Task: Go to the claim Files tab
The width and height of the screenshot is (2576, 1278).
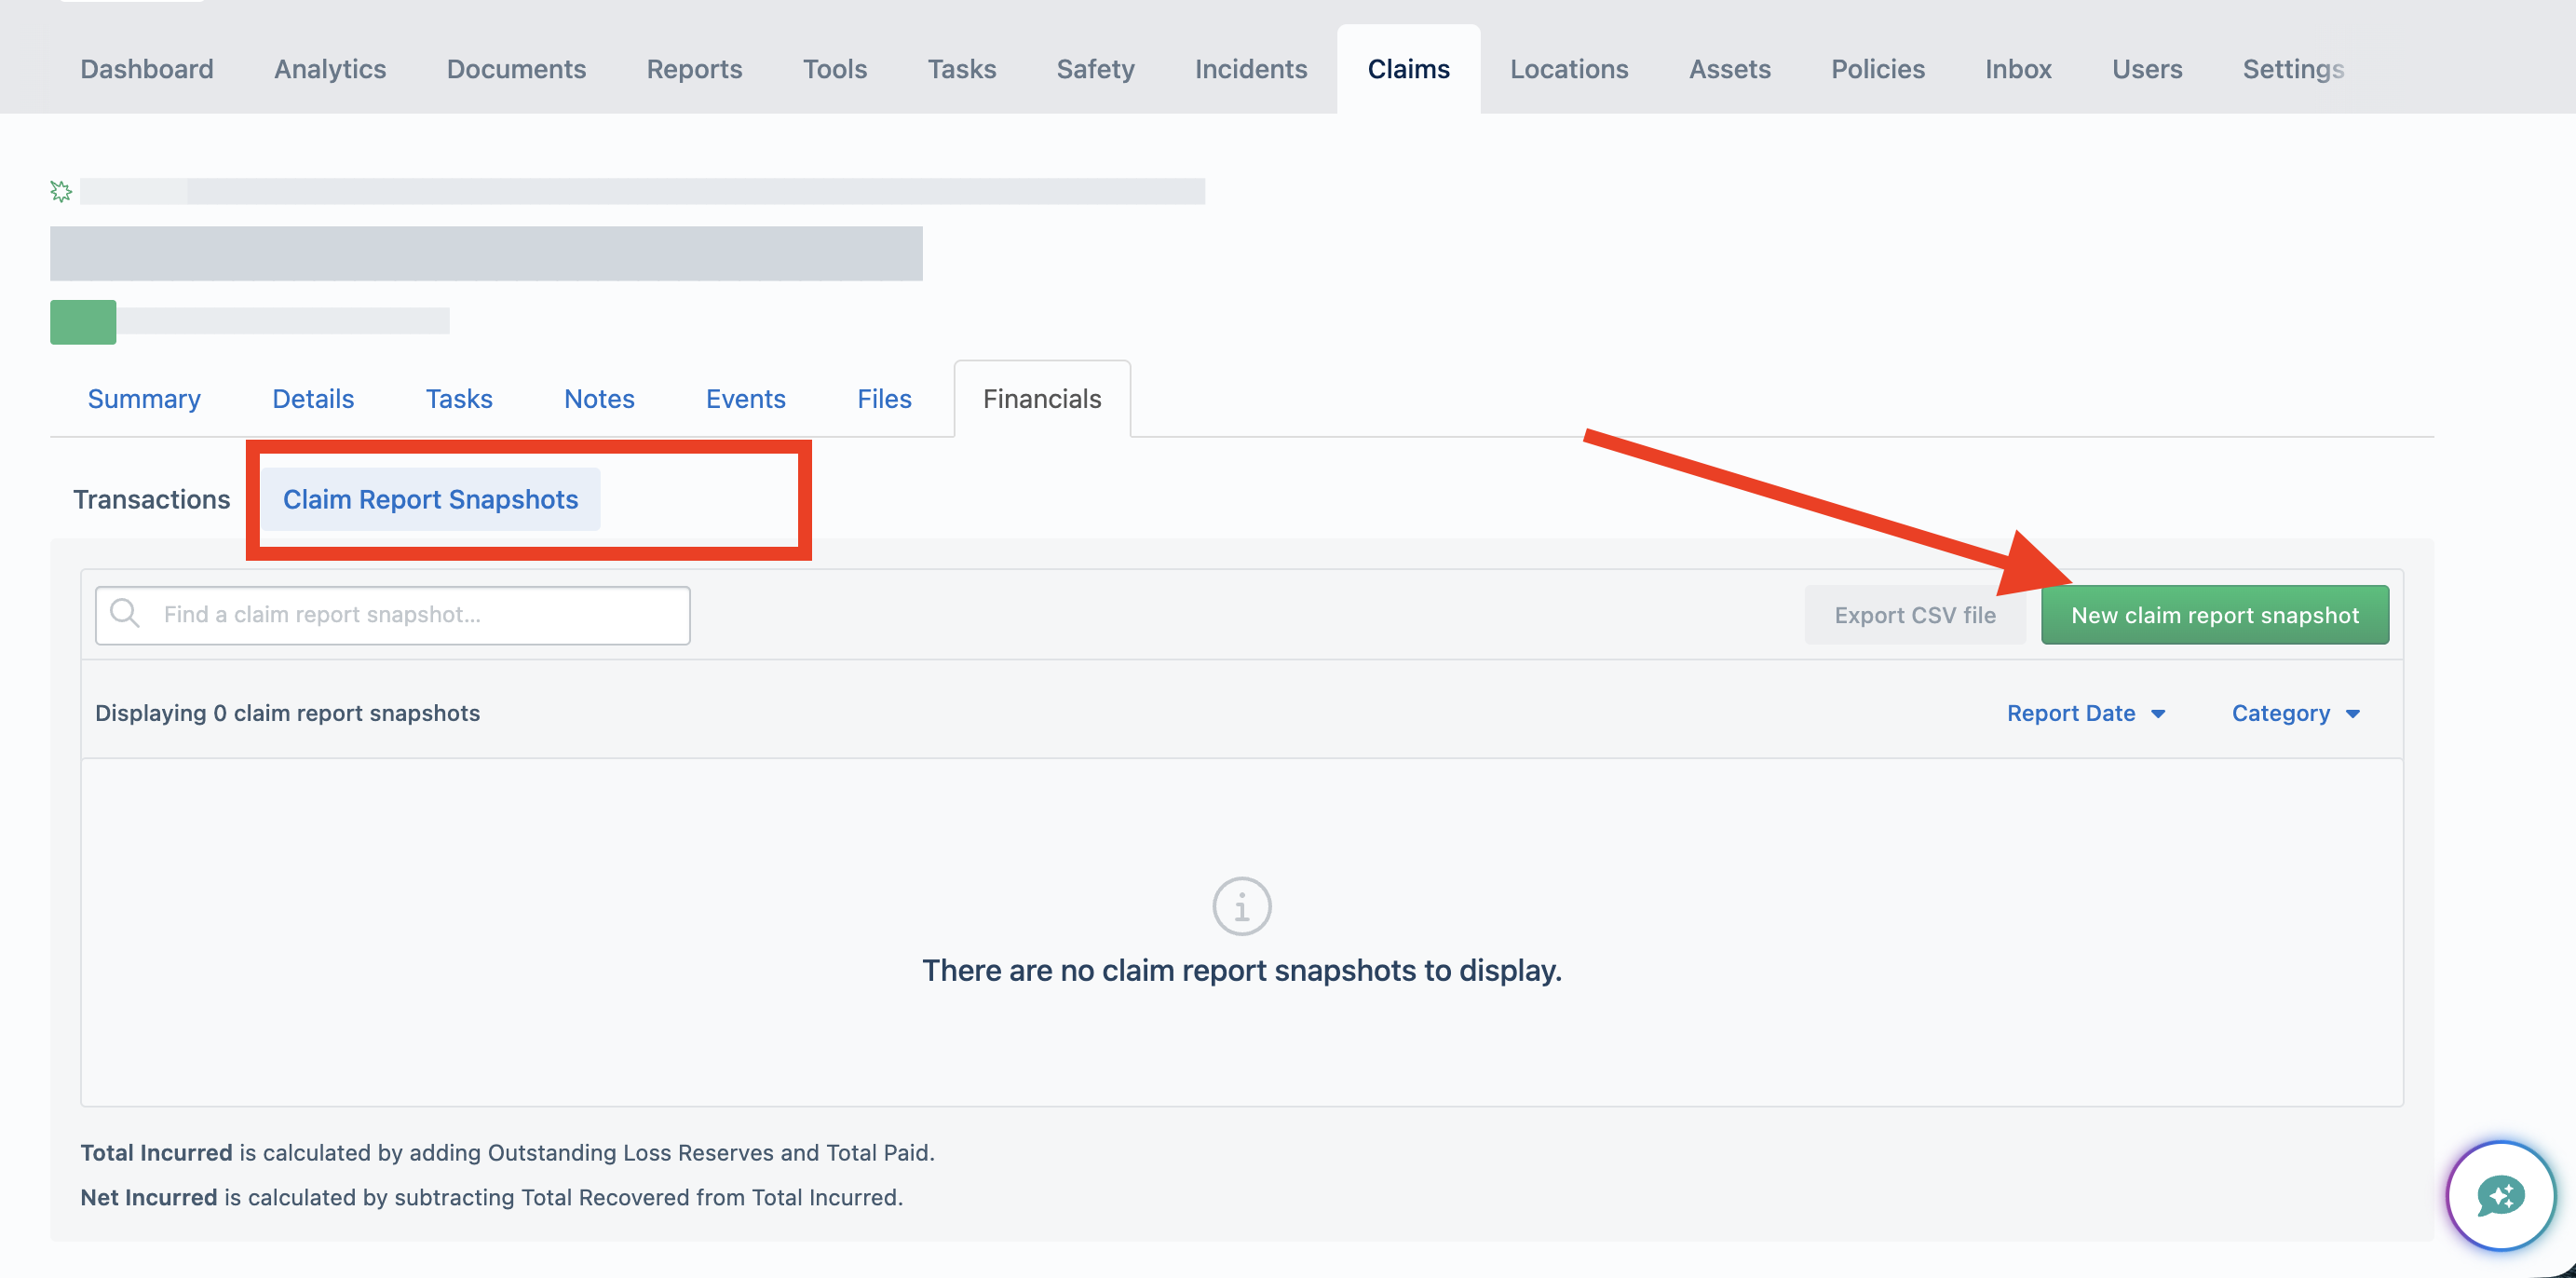Action: (x=884, y=399)
